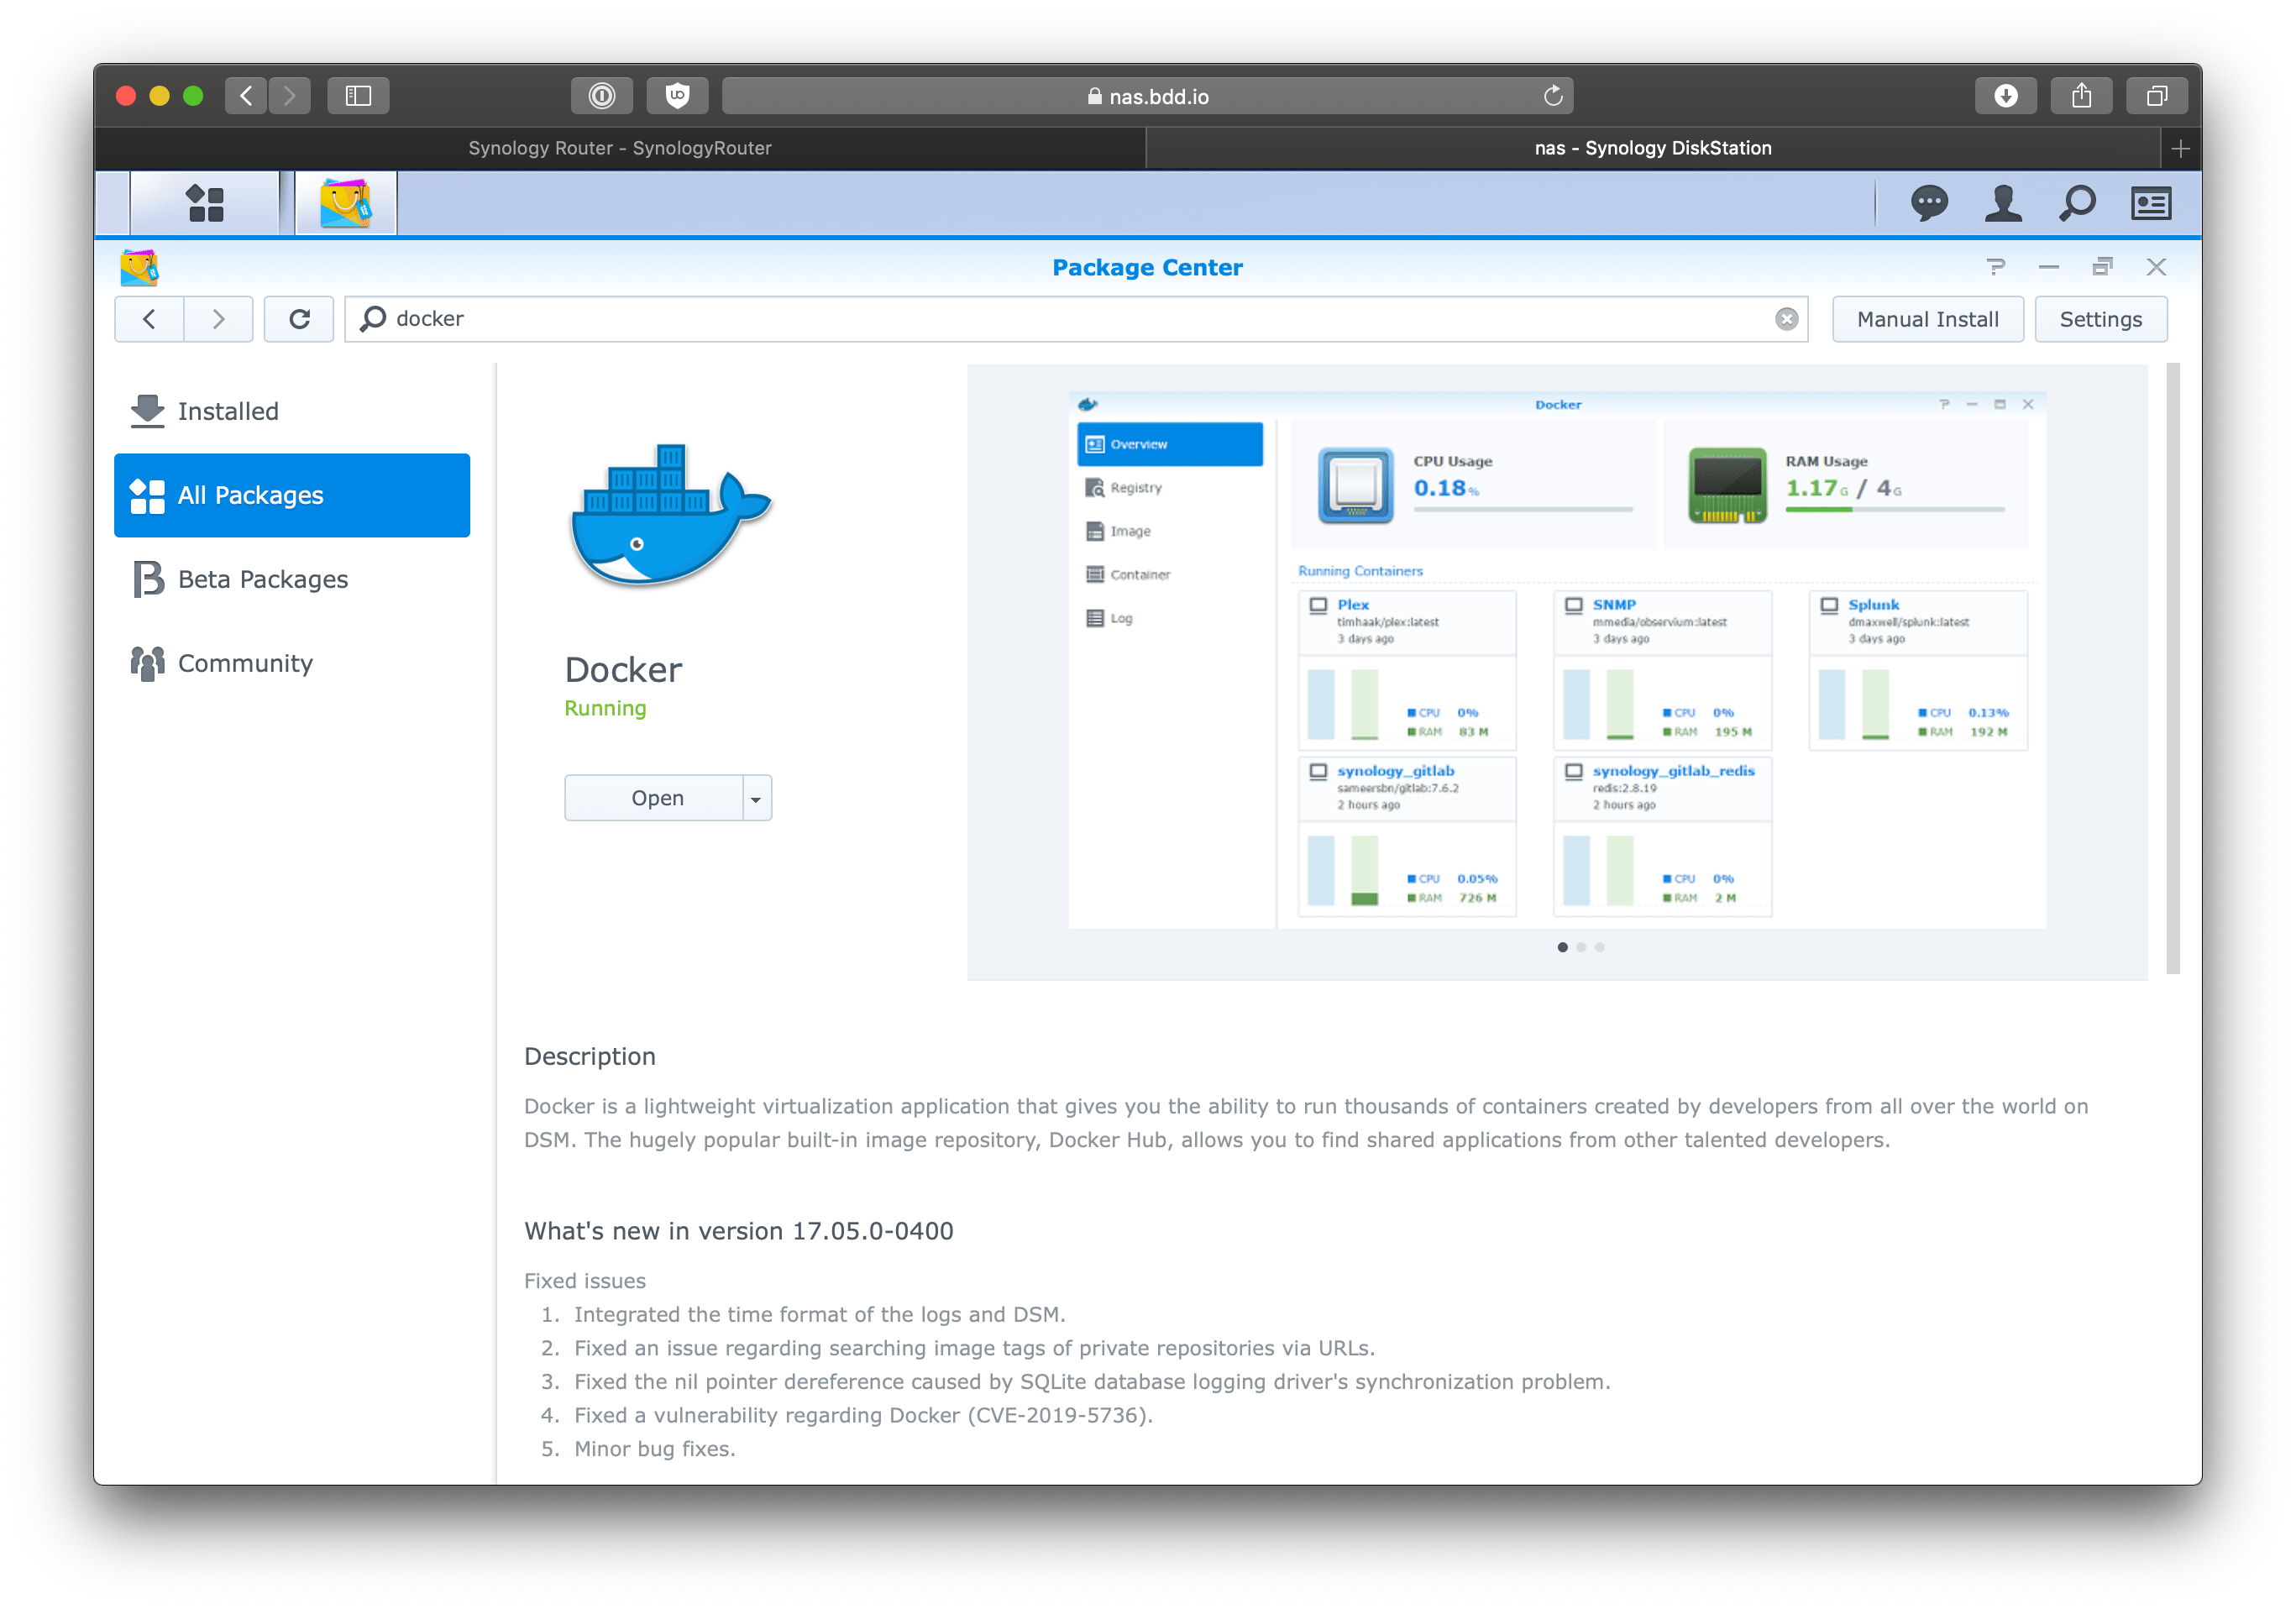Viewport: 2296px width, 1609px height.
Task: Open DSM search with the magnifier icon
Action: (2076, 202)
